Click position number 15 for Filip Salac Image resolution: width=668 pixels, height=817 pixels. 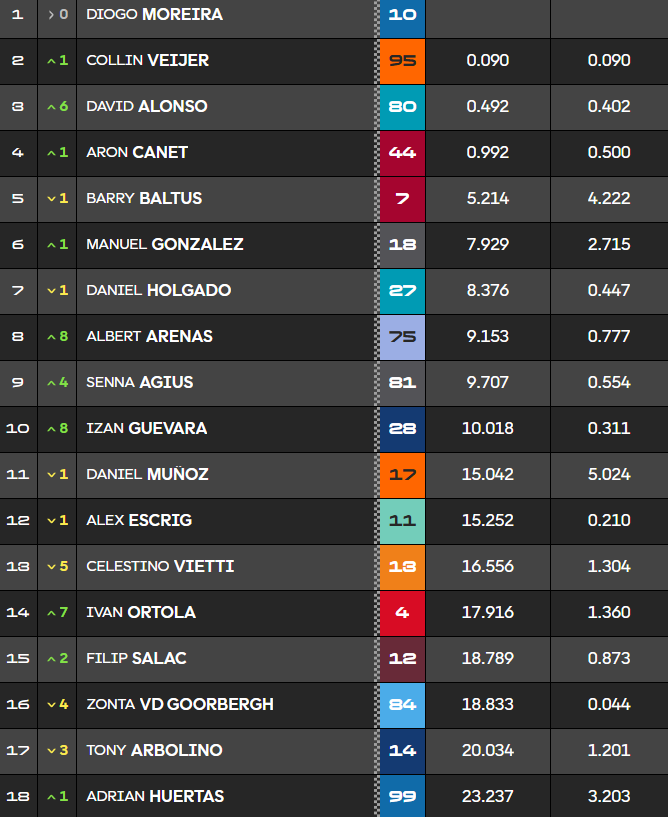[18, 659]
